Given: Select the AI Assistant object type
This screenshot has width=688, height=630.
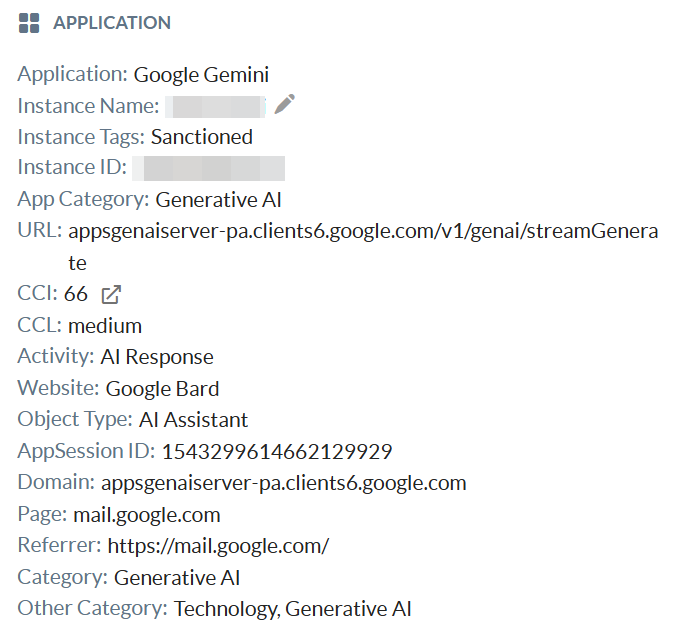Looking at the screenshot, I should pos(194,420).
